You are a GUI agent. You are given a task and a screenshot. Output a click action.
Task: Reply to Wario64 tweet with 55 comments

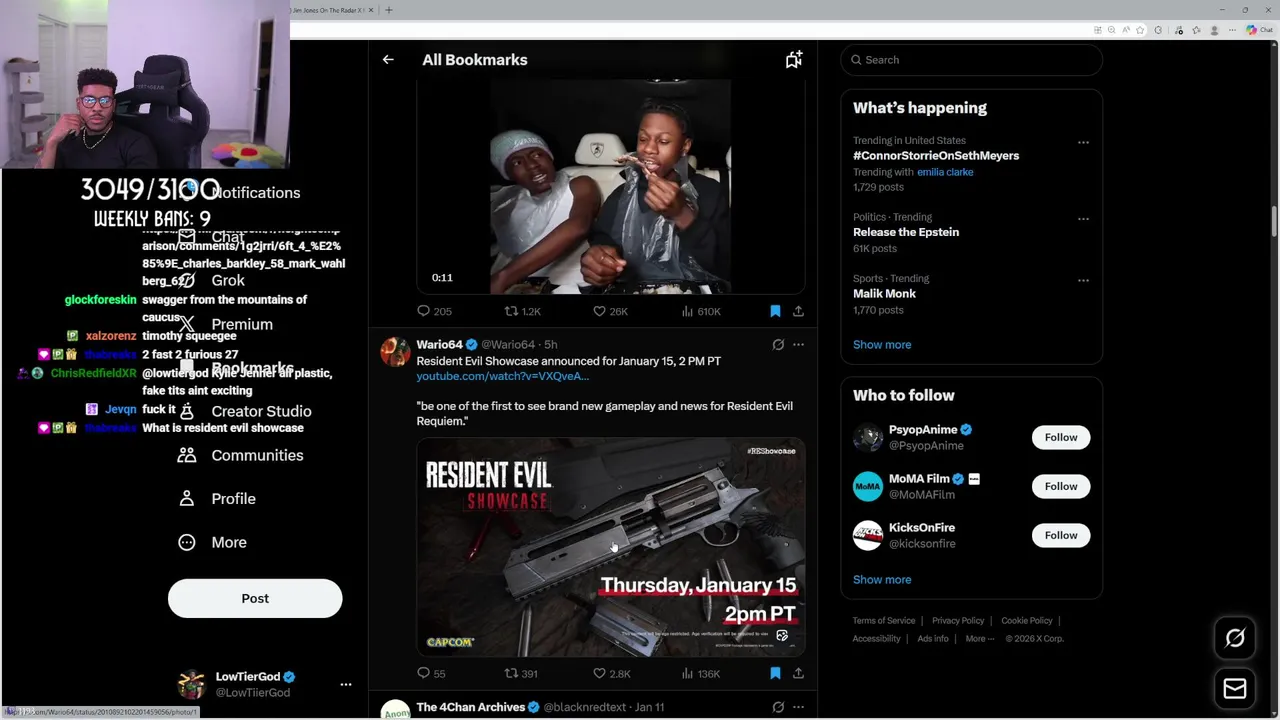click(x=431, y=673)
